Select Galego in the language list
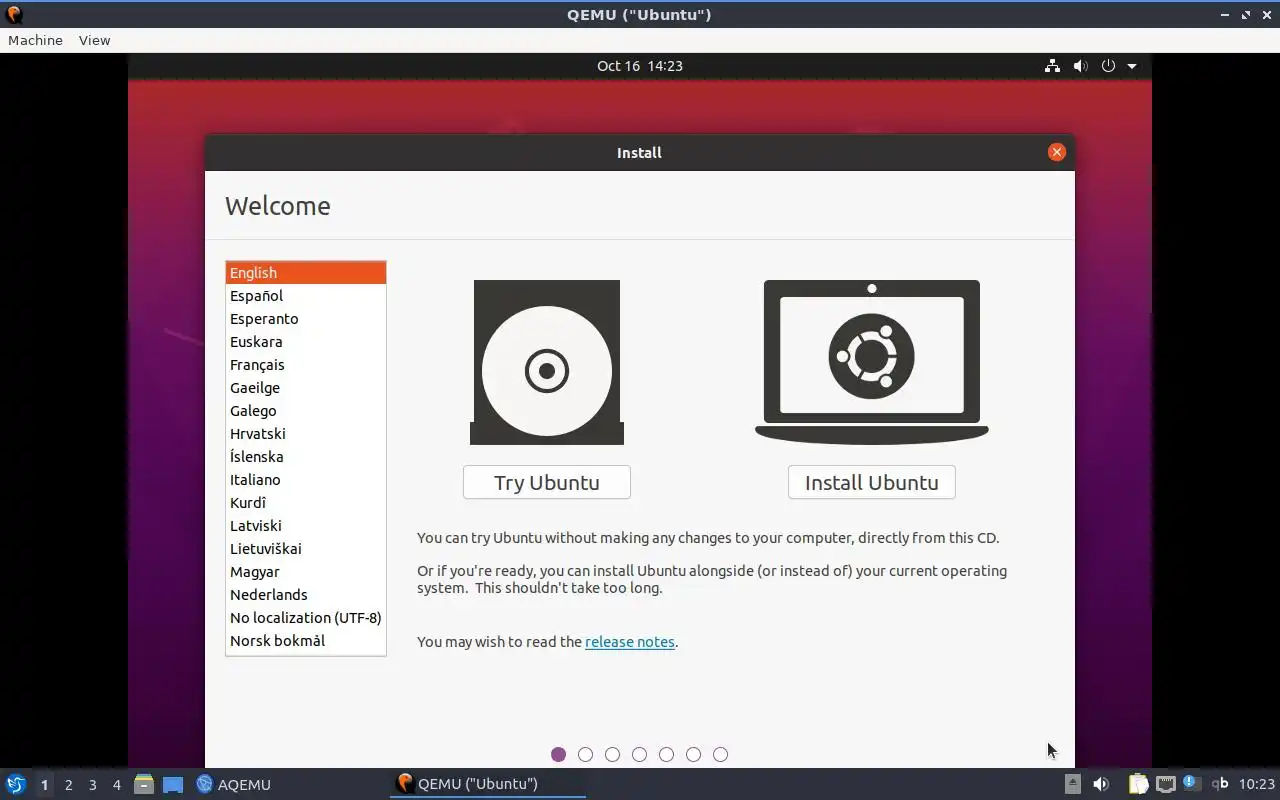 [306, 411]
